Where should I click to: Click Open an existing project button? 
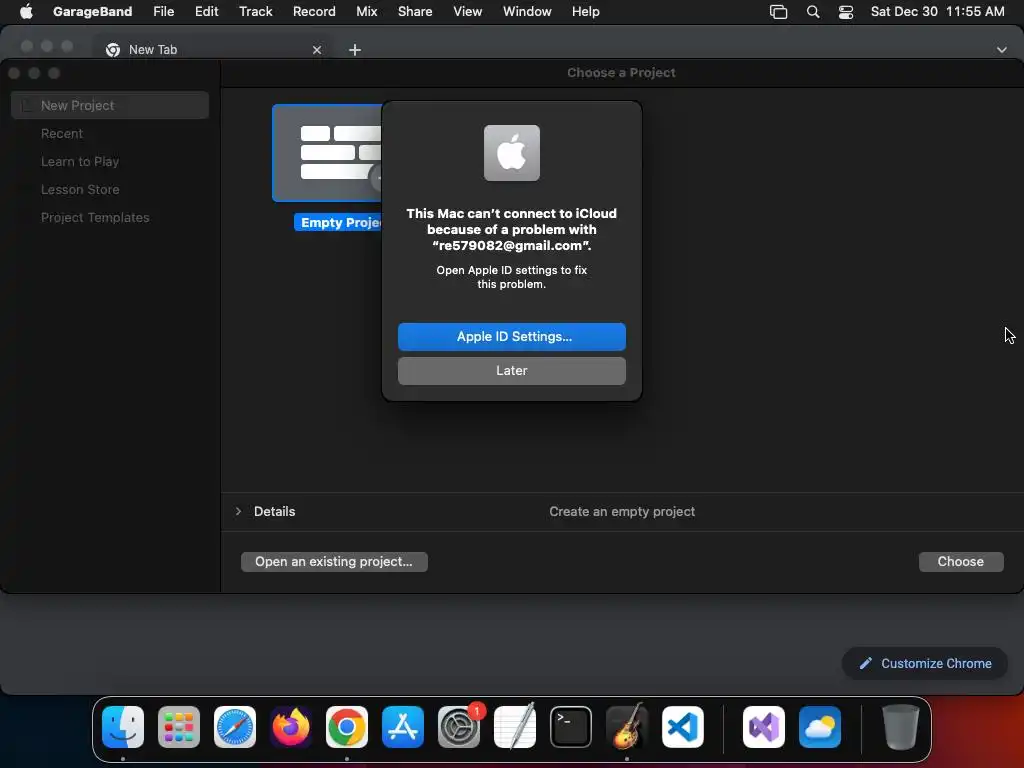tap(334, 562)
